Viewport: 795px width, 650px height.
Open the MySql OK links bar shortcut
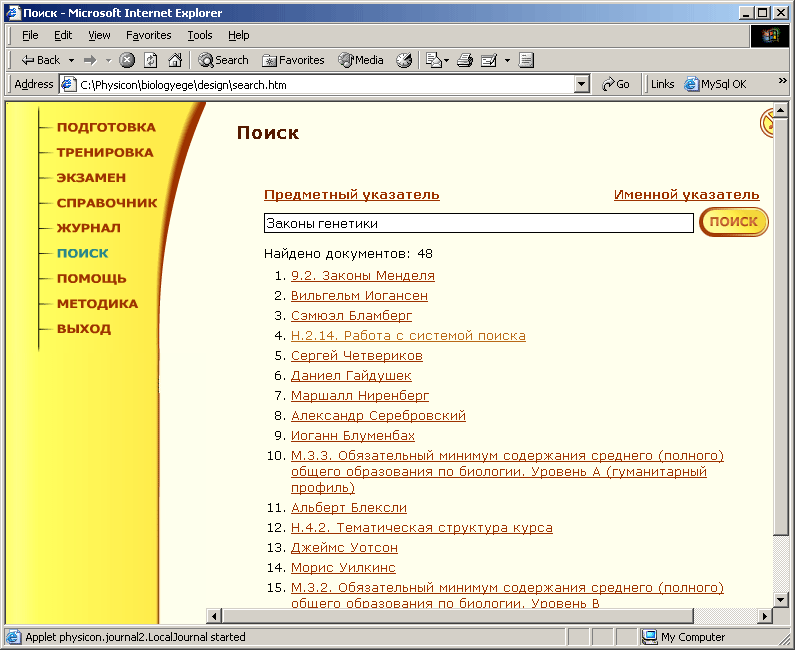click(715, 84)
